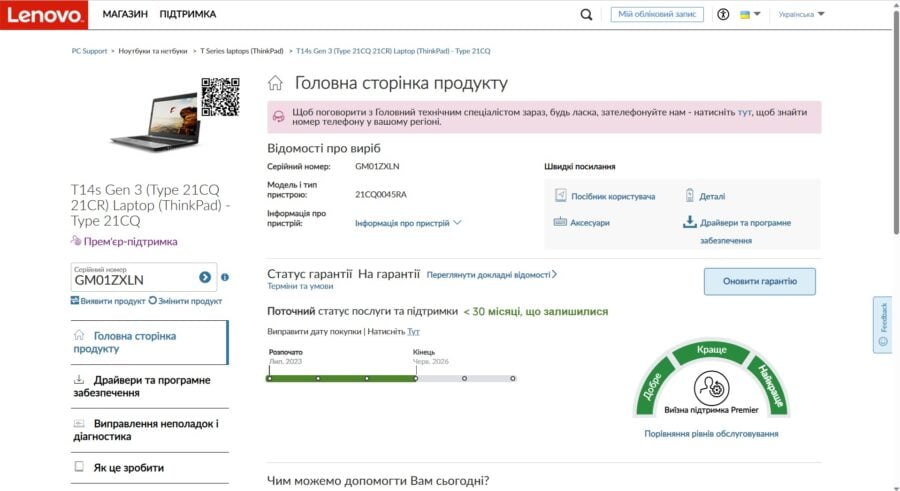Open Порівняння рівнів обслуговування link

click(x=711, y=434)
